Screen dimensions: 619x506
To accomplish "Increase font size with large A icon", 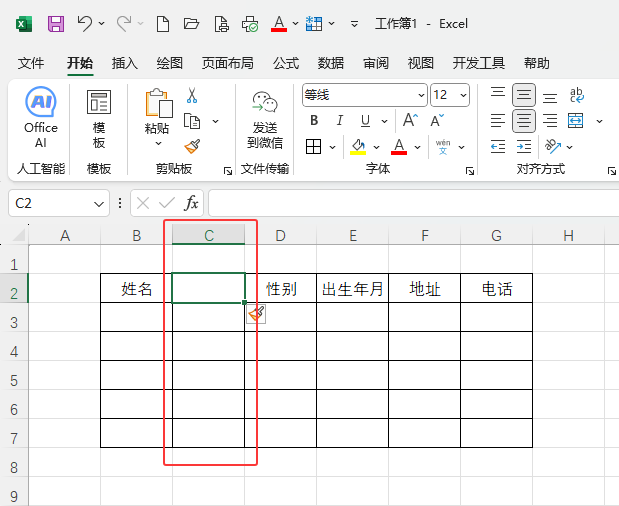I will click(410, 120).
